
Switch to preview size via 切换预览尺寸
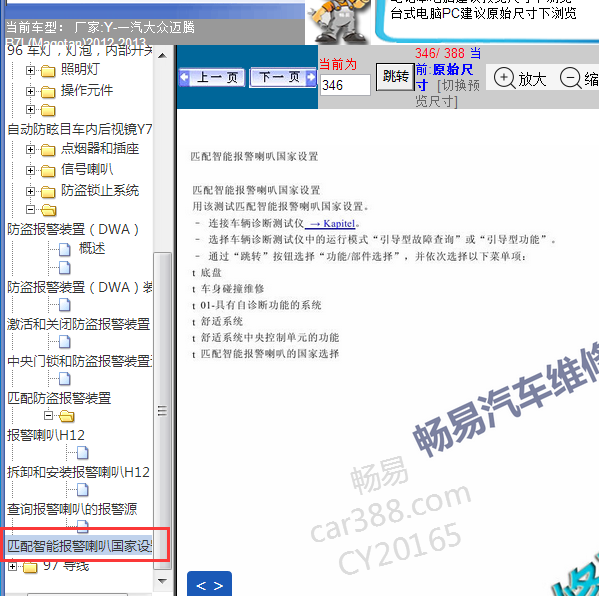click(x=448, y=93)
